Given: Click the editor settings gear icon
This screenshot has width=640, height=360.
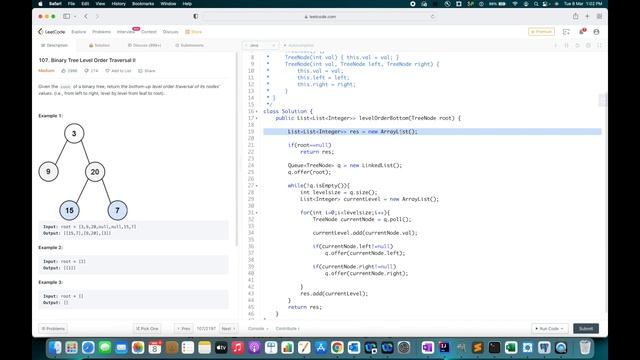Looking at the screenshot, I should 588,45.
